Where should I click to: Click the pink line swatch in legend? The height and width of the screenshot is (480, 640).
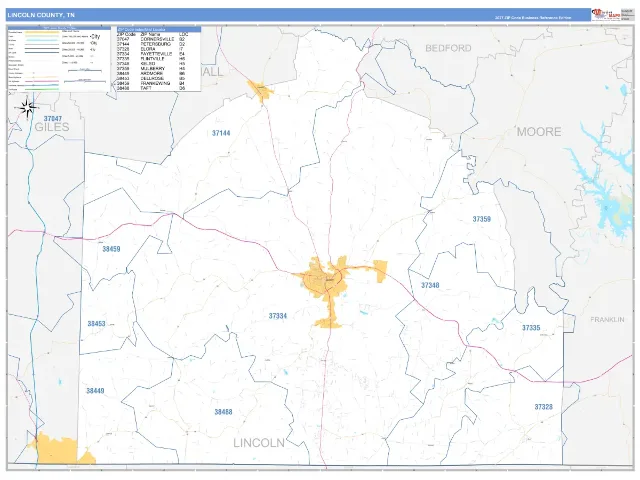click(42, 81)
